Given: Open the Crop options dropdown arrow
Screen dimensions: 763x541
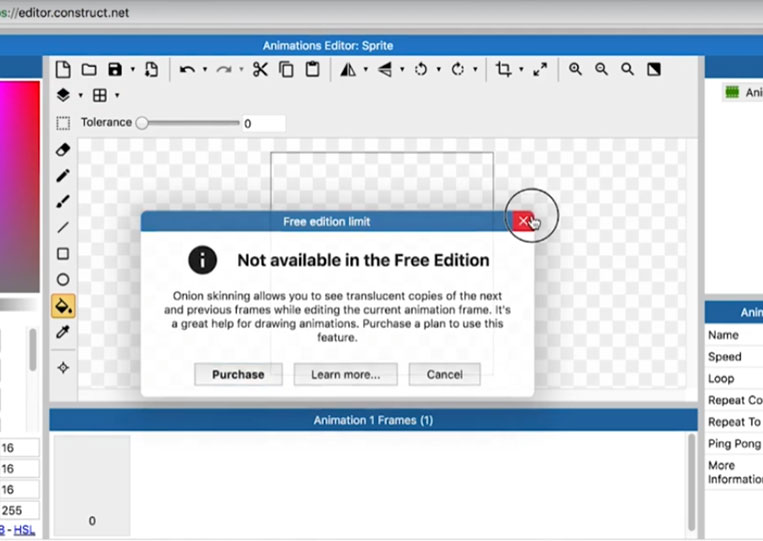Looking at the screenshot, I should (521, 70).
